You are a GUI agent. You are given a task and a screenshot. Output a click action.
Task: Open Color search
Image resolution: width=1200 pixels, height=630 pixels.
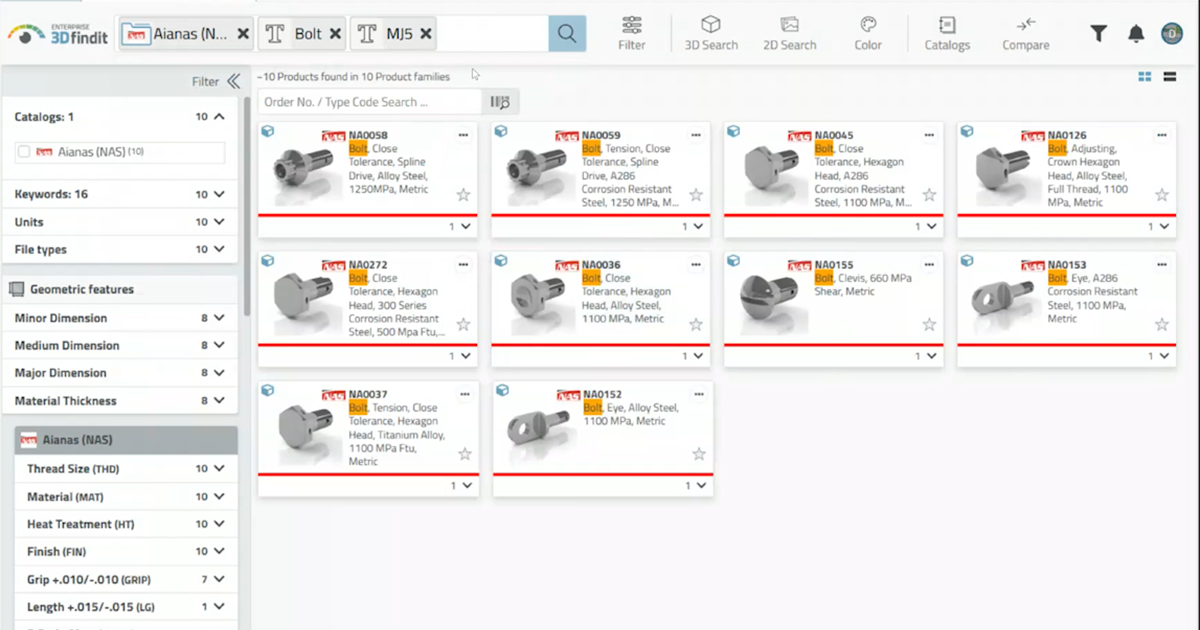coord(868,33)
